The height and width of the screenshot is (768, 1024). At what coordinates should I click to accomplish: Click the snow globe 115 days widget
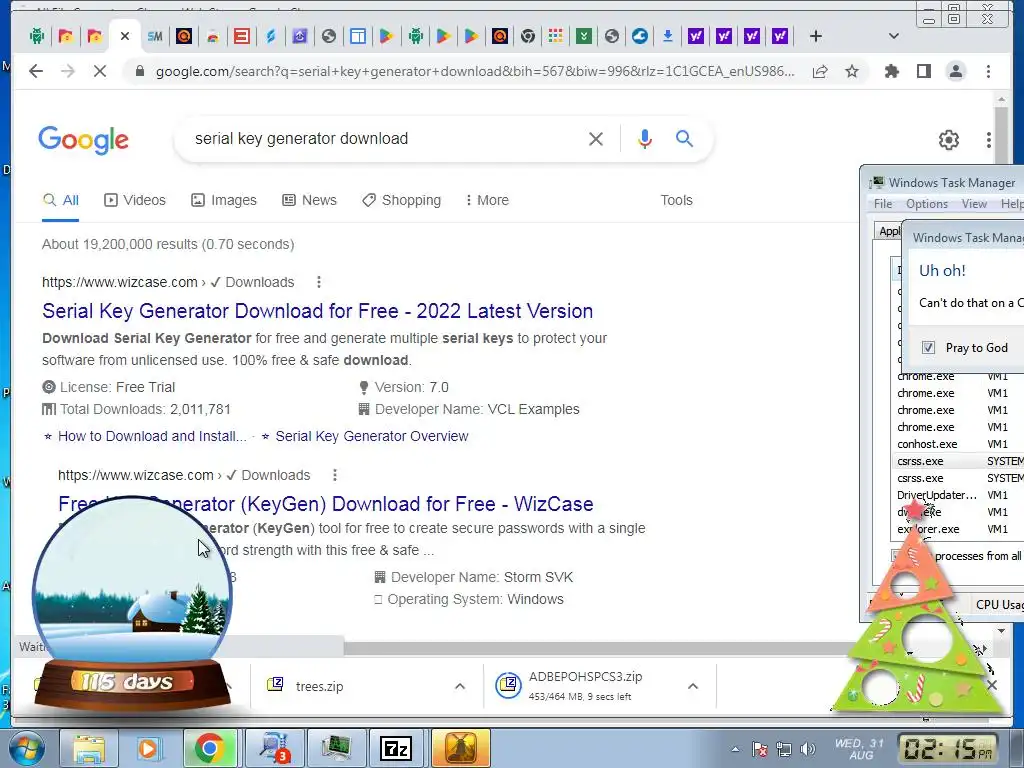tap(133, 604)
